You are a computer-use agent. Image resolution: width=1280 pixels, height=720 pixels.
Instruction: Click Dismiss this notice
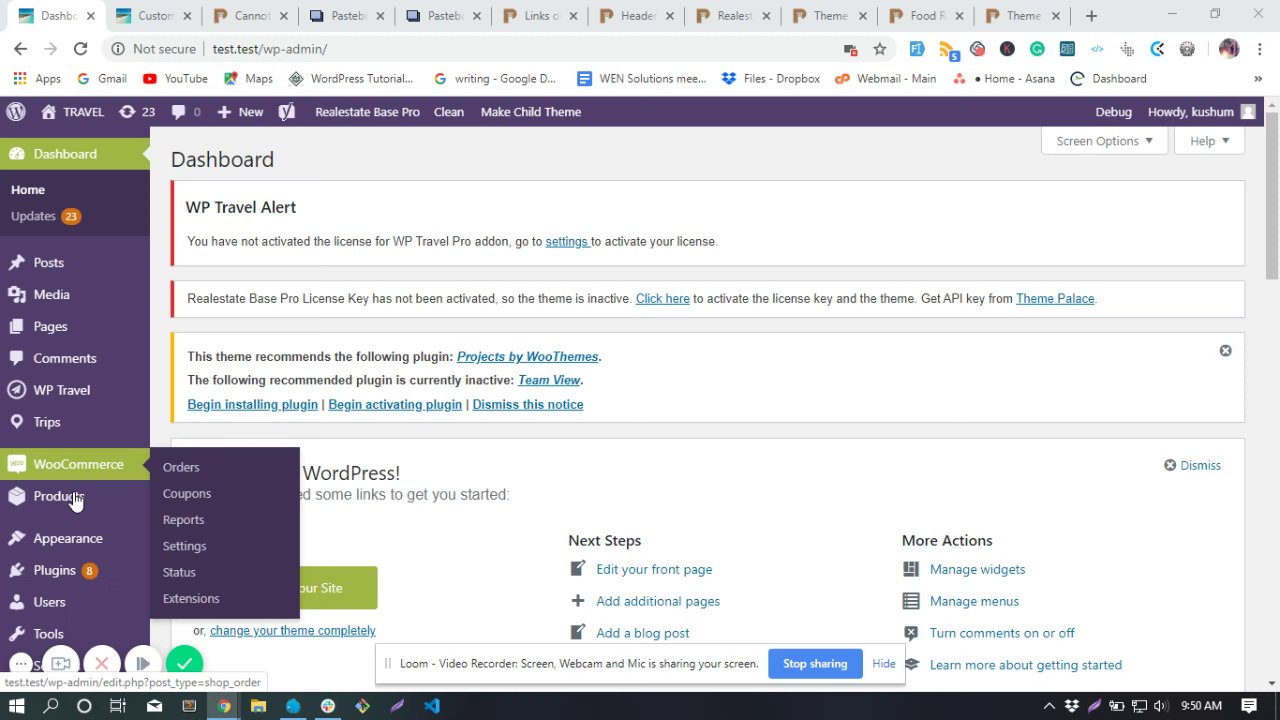527,404
